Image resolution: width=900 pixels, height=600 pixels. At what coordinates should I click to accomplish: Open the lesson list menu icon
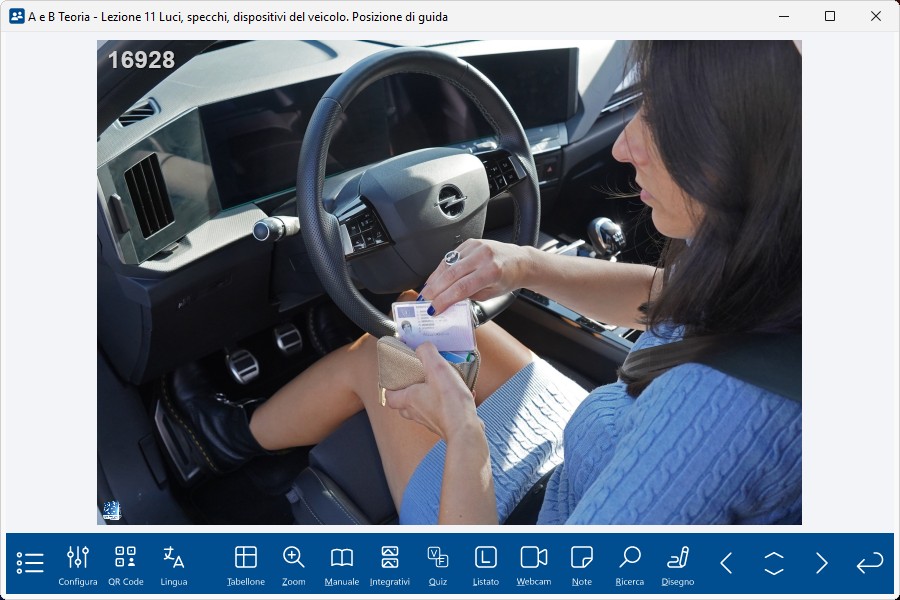coord(30,563)
